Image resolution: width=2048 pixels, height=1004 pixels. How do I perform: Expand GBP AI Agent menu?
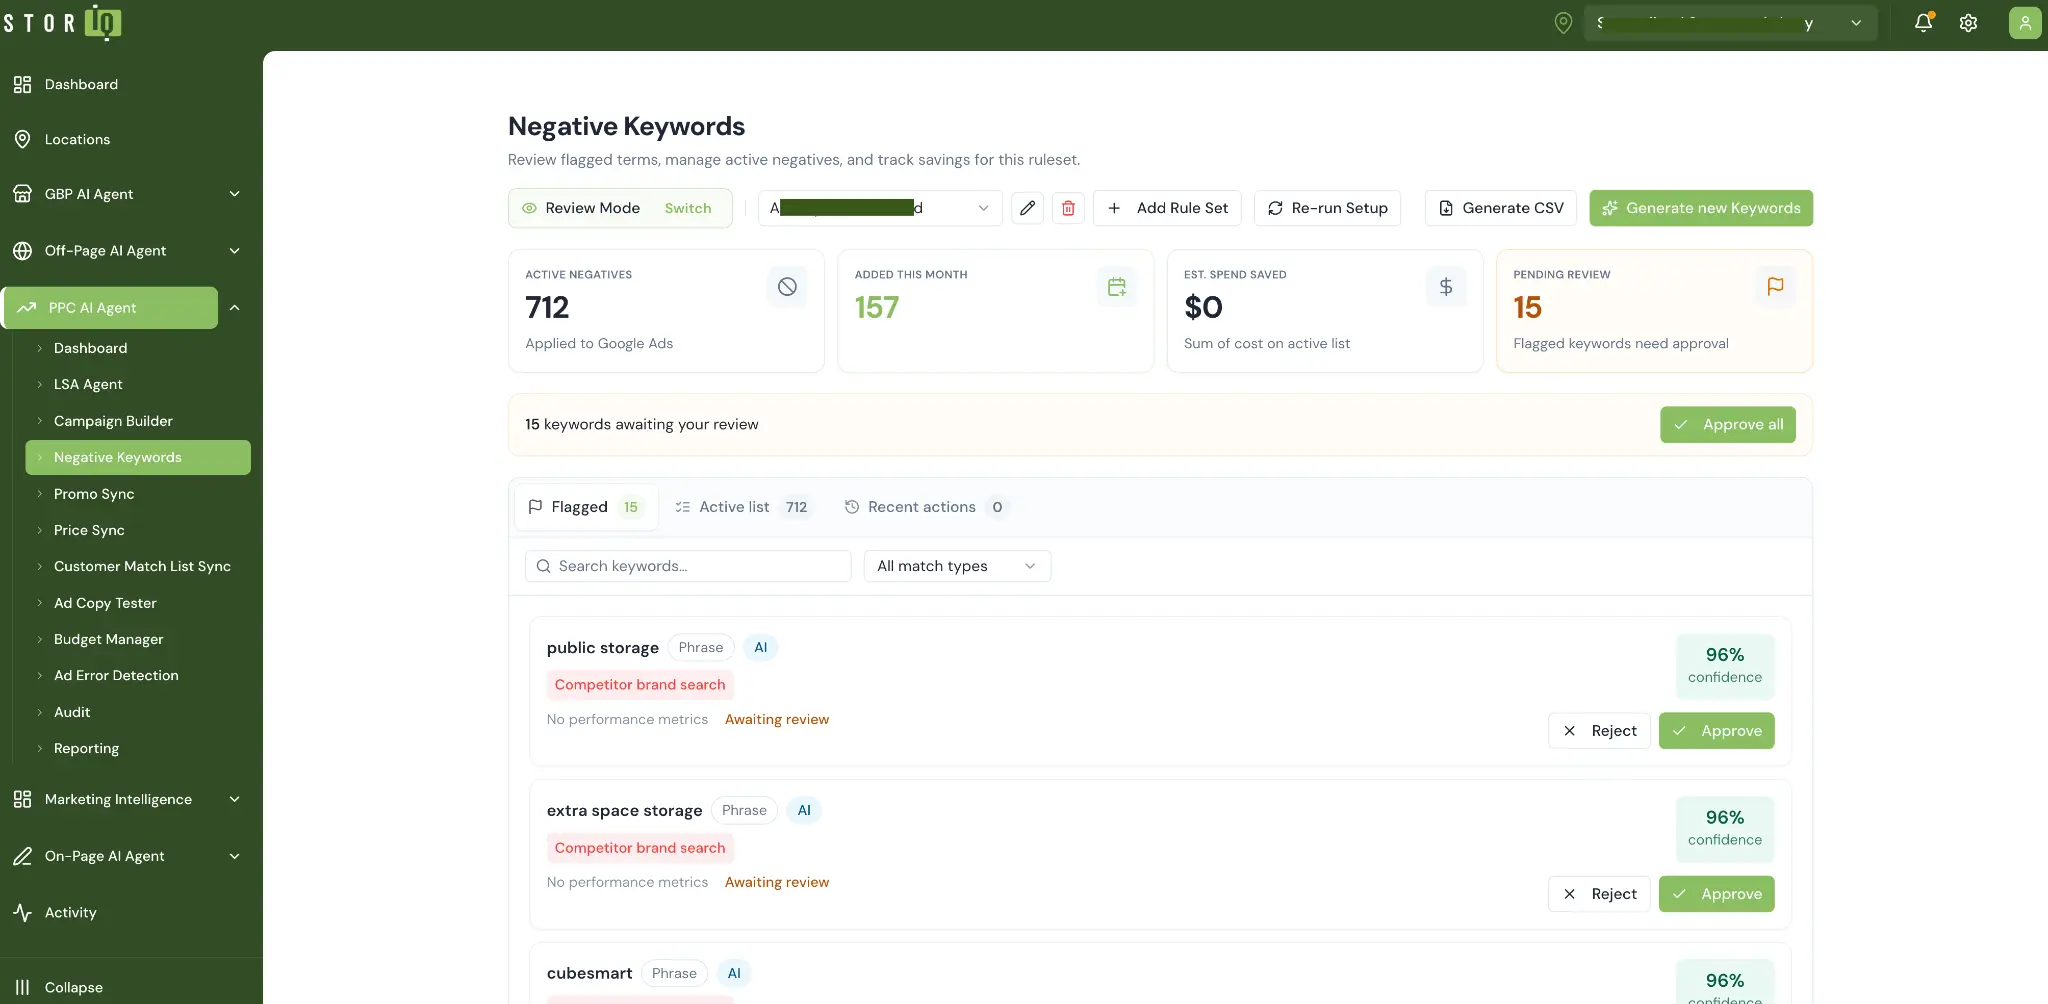coord(235,194)
